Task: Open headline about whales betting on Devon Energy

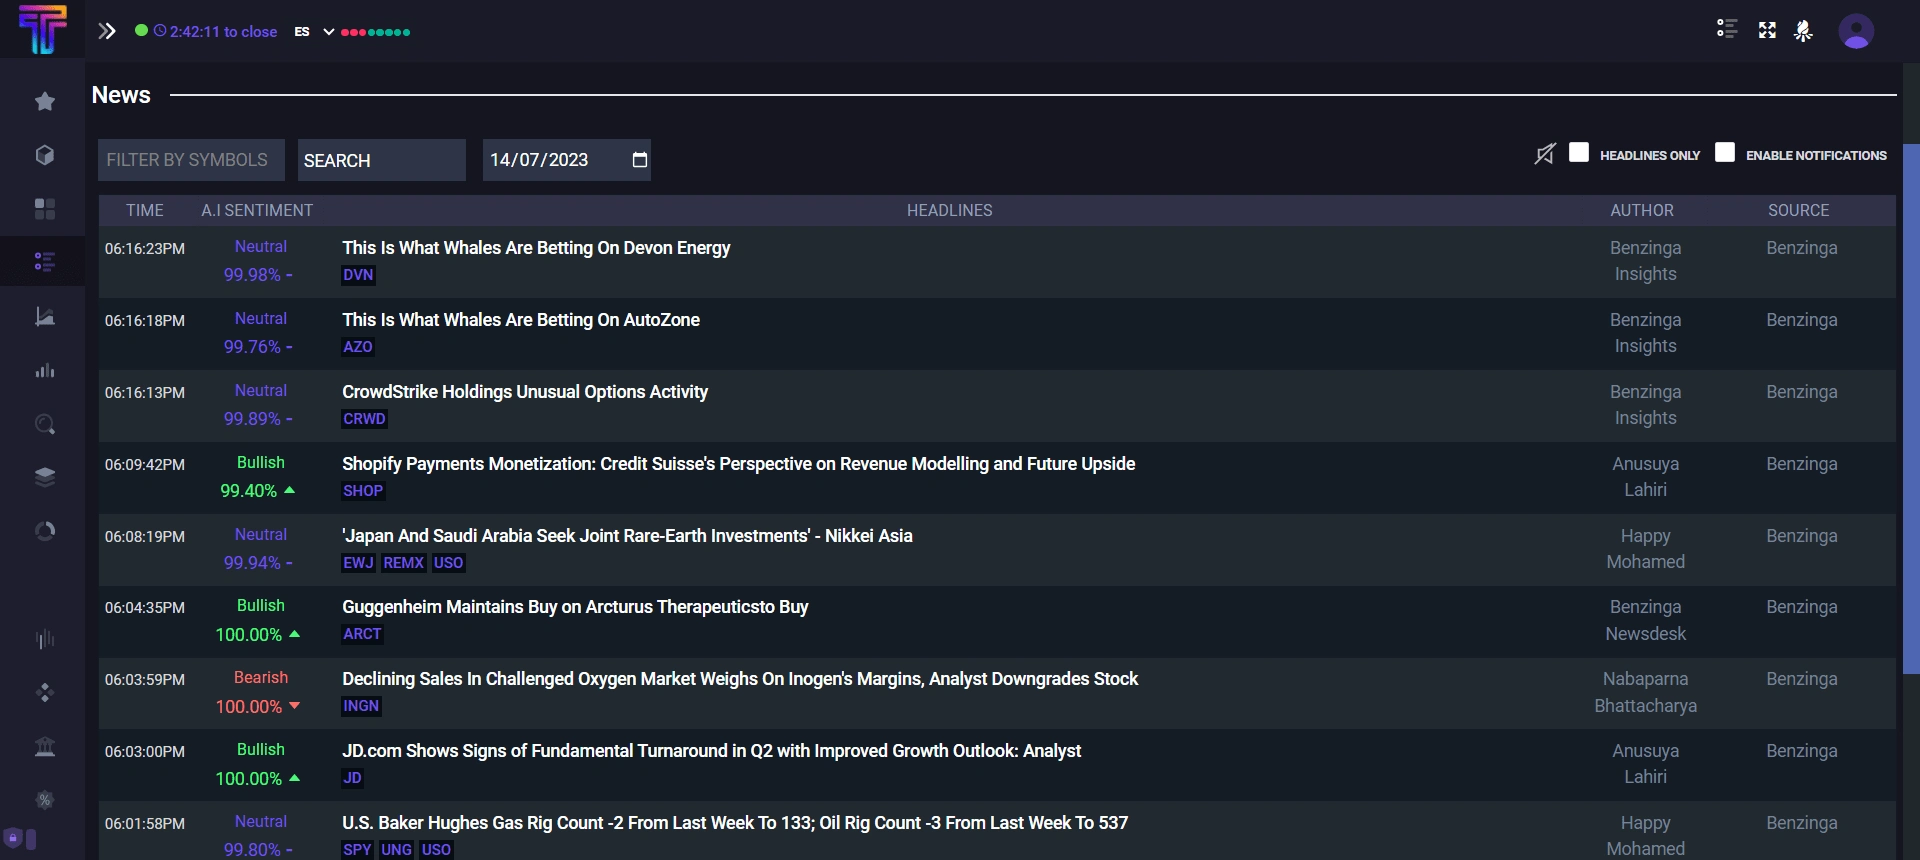Action: pyautogui.click(x=536, y=248)
